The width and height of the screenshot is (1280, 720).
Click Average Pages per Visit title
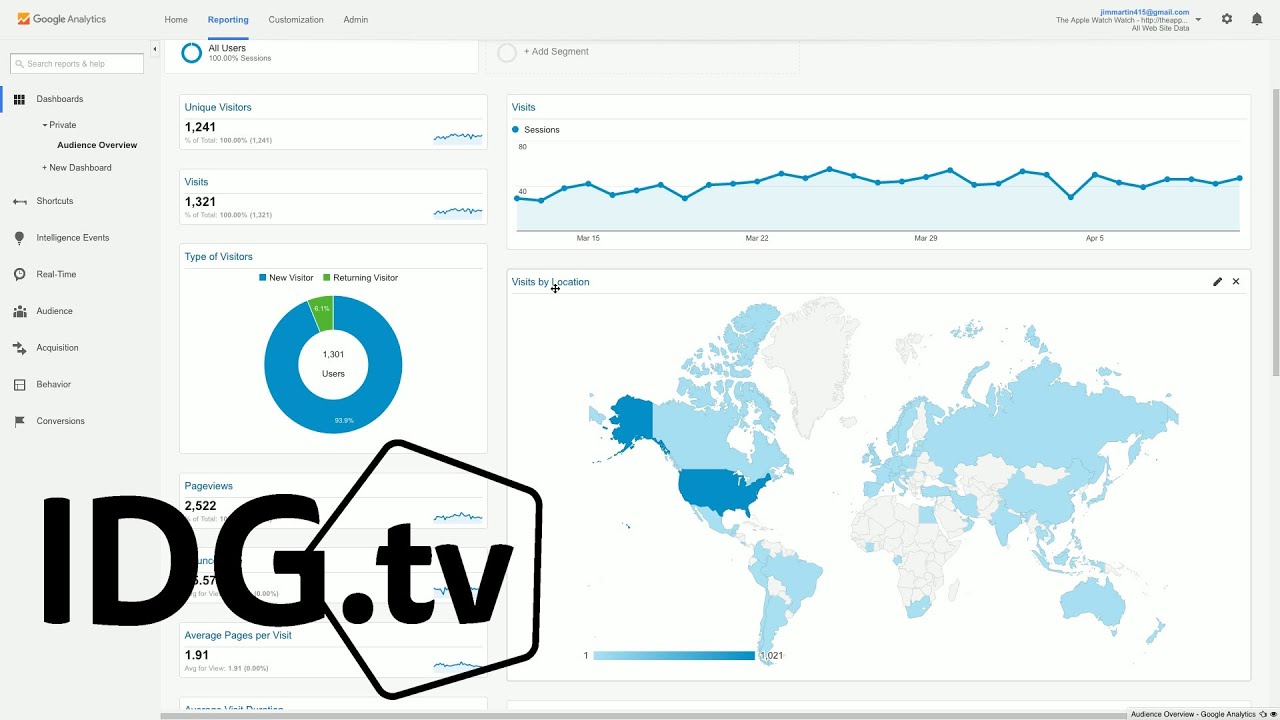238,635
